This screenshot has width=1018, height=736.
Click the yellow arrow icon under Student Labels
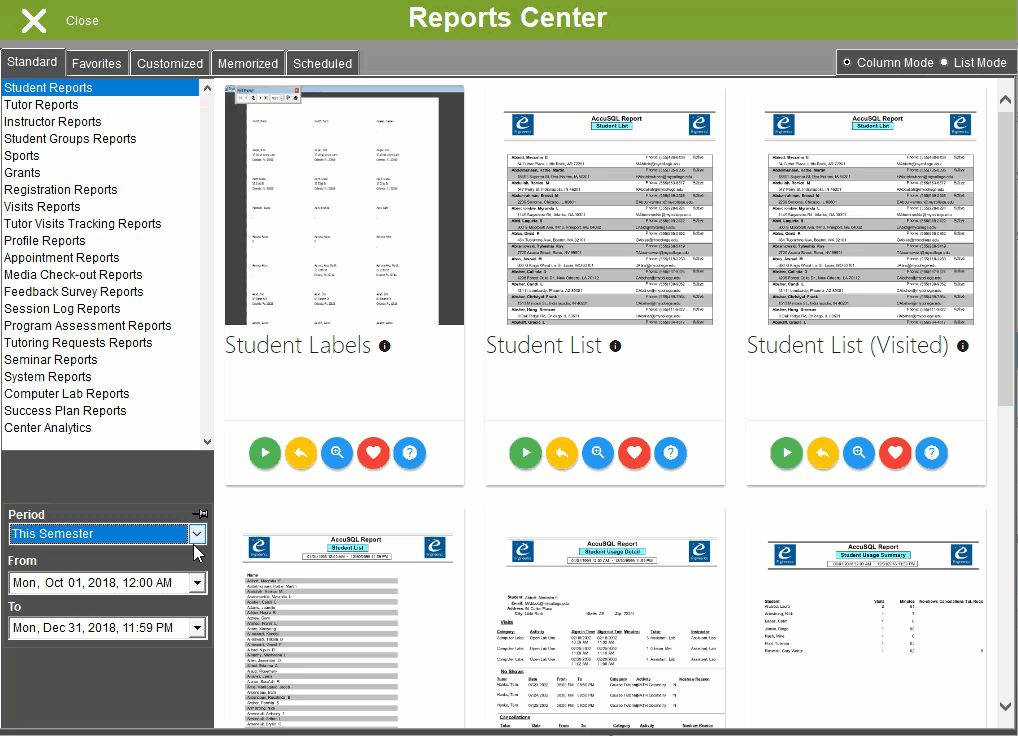pyautogui.click(x=301, y=452)
